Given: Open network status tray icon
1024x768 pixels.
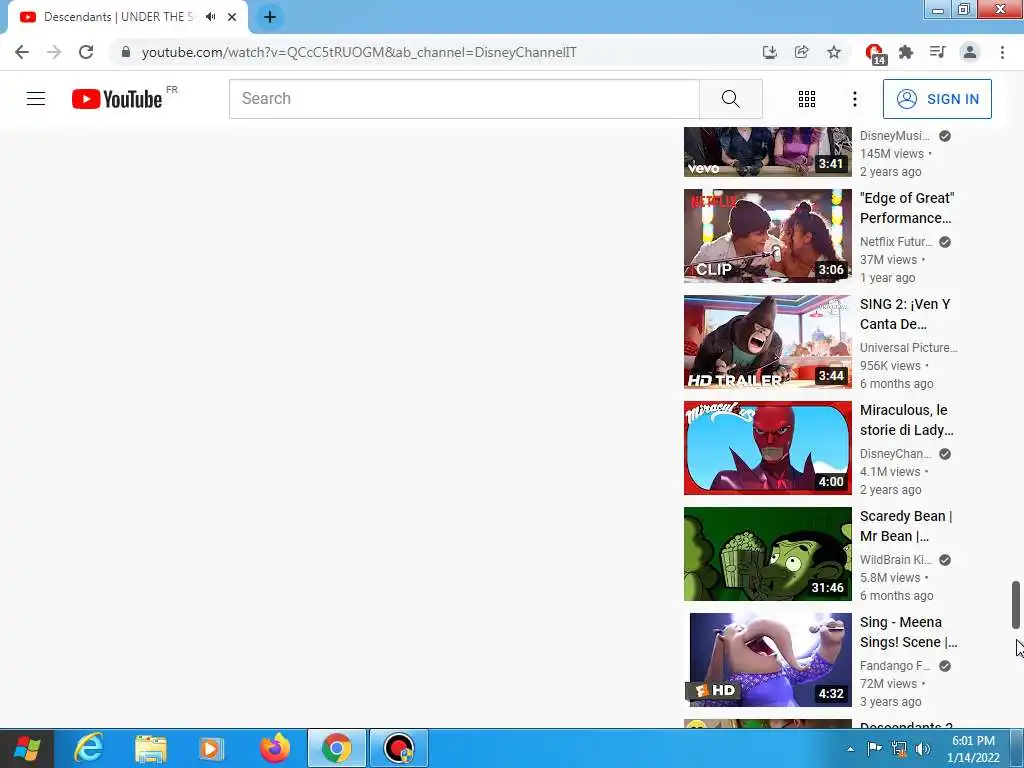Looking at the screenshot, I should tap(899, 748).
